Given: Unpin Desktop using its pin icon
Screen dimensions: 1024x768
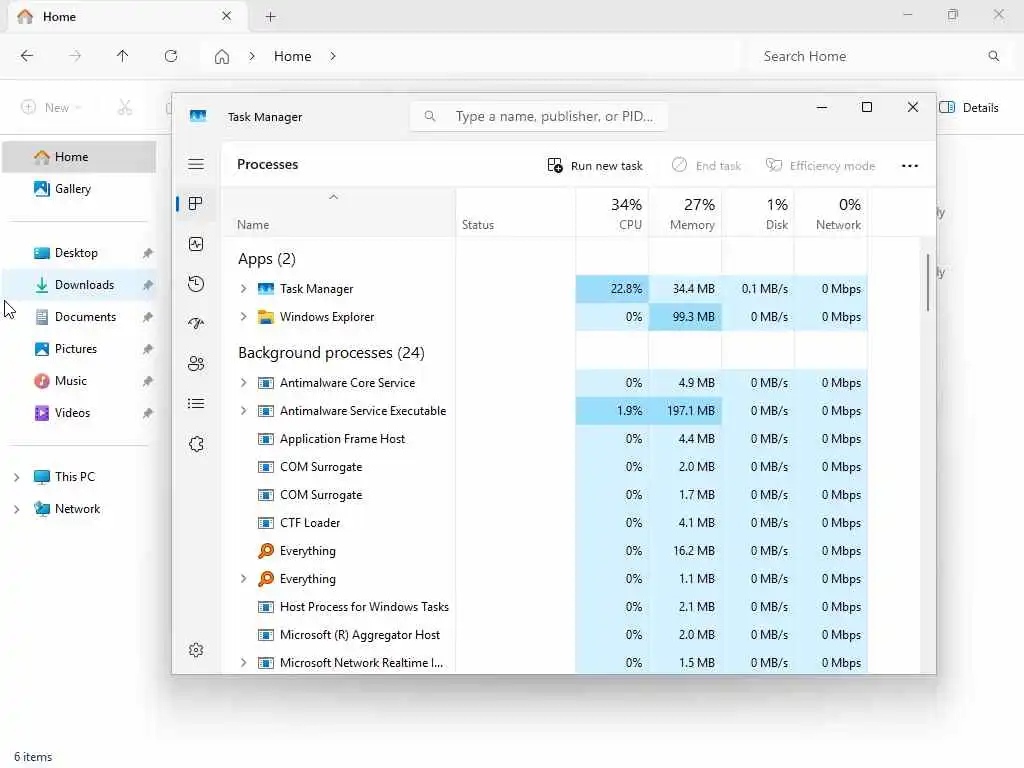Looking at the screenshot, I should (x=148, y=253).
